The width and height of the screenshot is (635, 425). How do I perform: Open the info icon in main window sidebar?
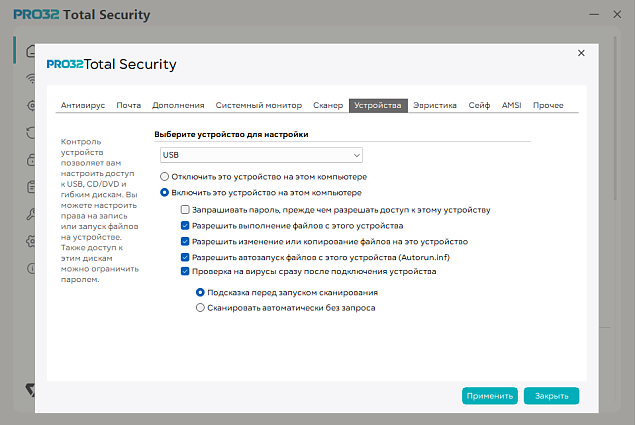coord(31,268)
